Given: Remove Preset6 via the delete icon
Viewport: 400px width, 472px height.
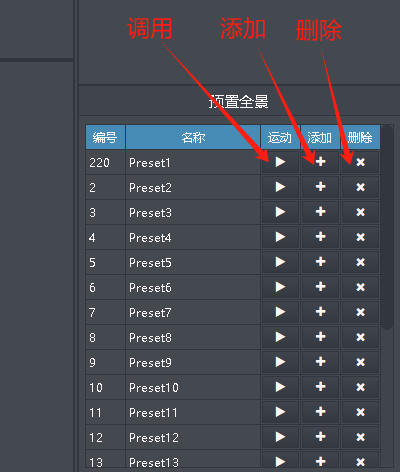Looking at the screenshot, I should point(360,287).
